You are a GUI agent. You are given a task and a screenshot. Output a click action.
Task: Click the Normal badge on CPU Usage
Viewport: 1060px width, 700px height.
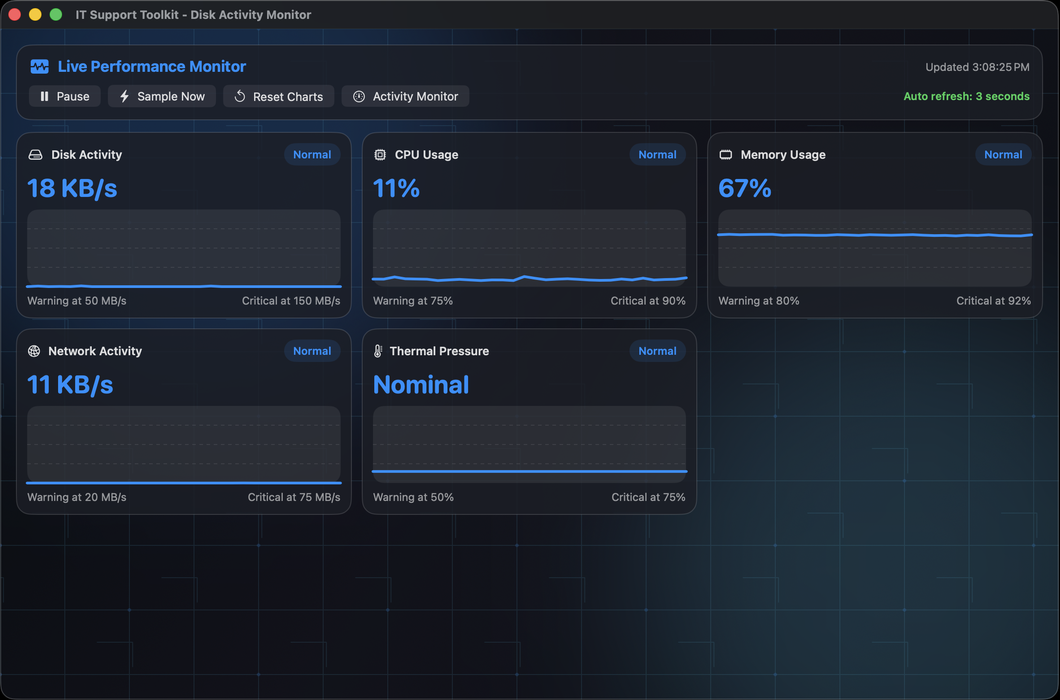click(657, 155)
